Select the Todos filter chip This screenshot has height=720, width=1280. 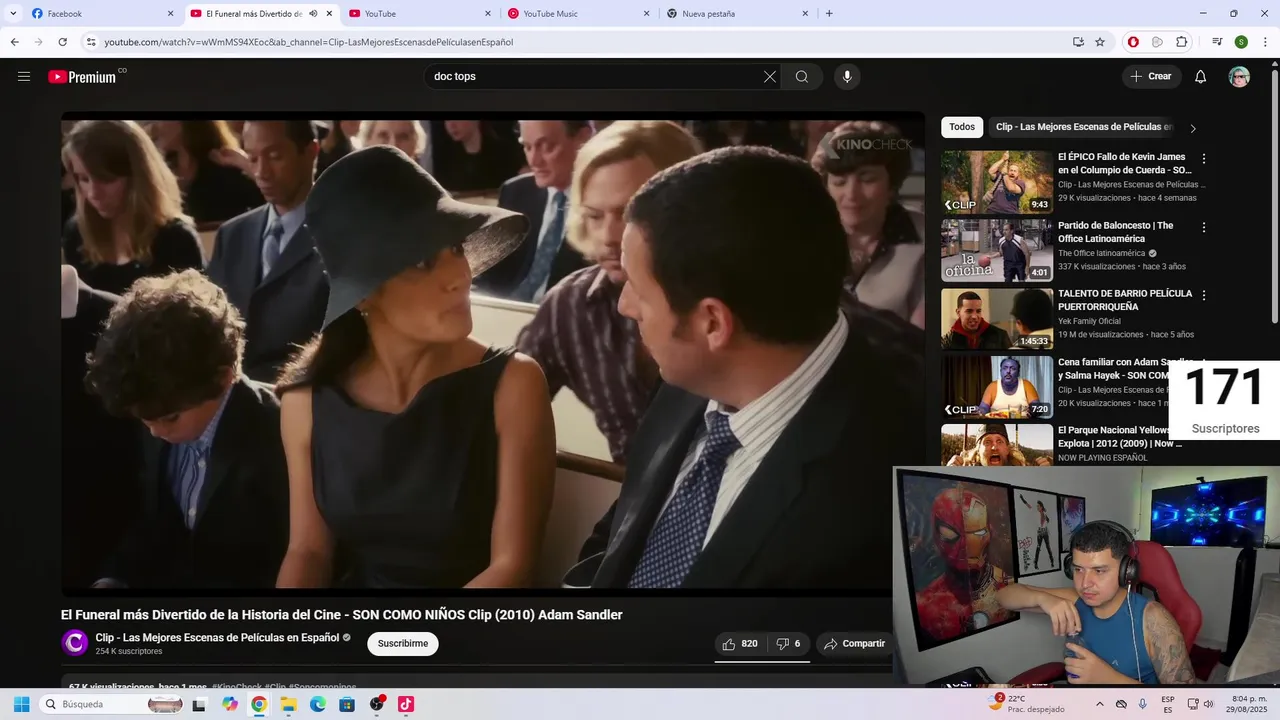(962, 127)
